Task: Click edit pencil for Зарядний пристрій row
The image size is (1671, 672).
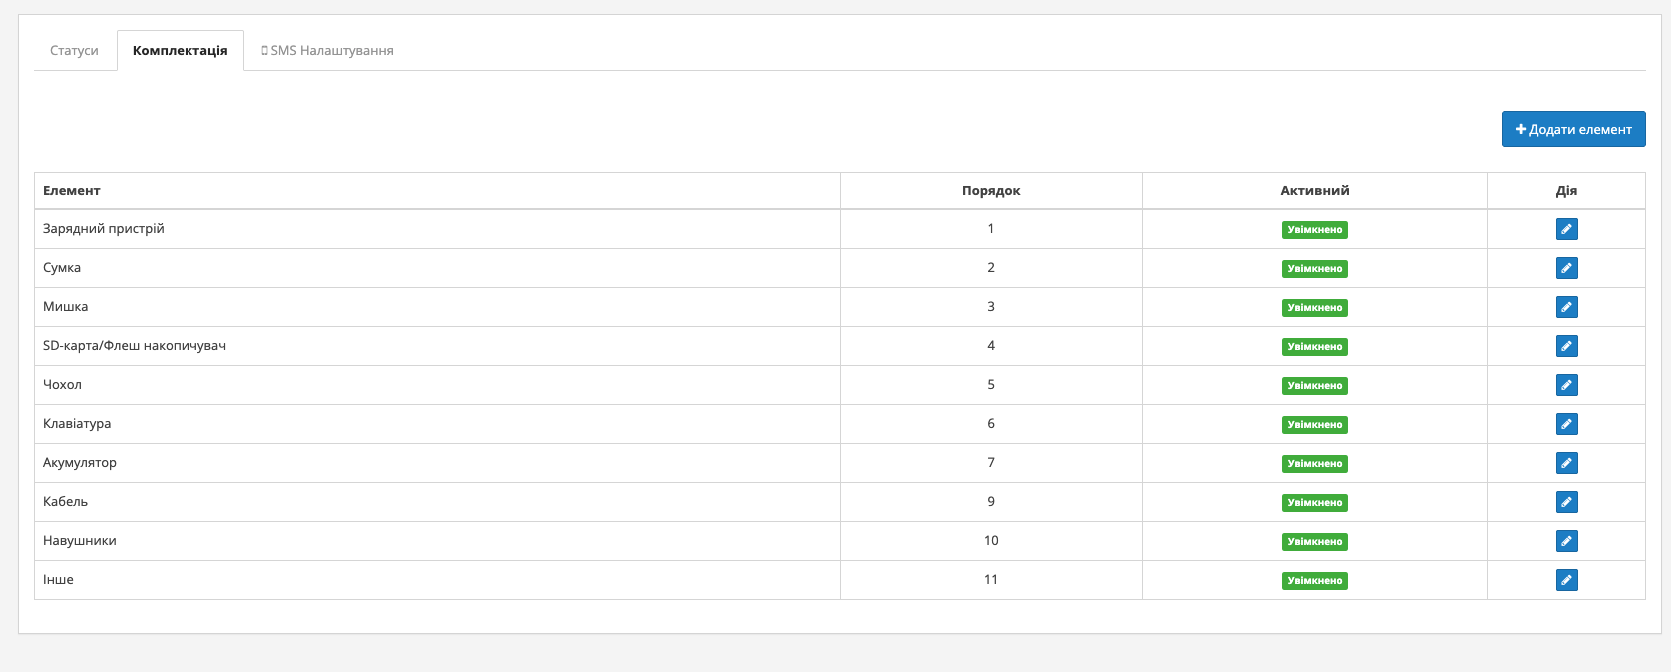Action: (1566, 229)
